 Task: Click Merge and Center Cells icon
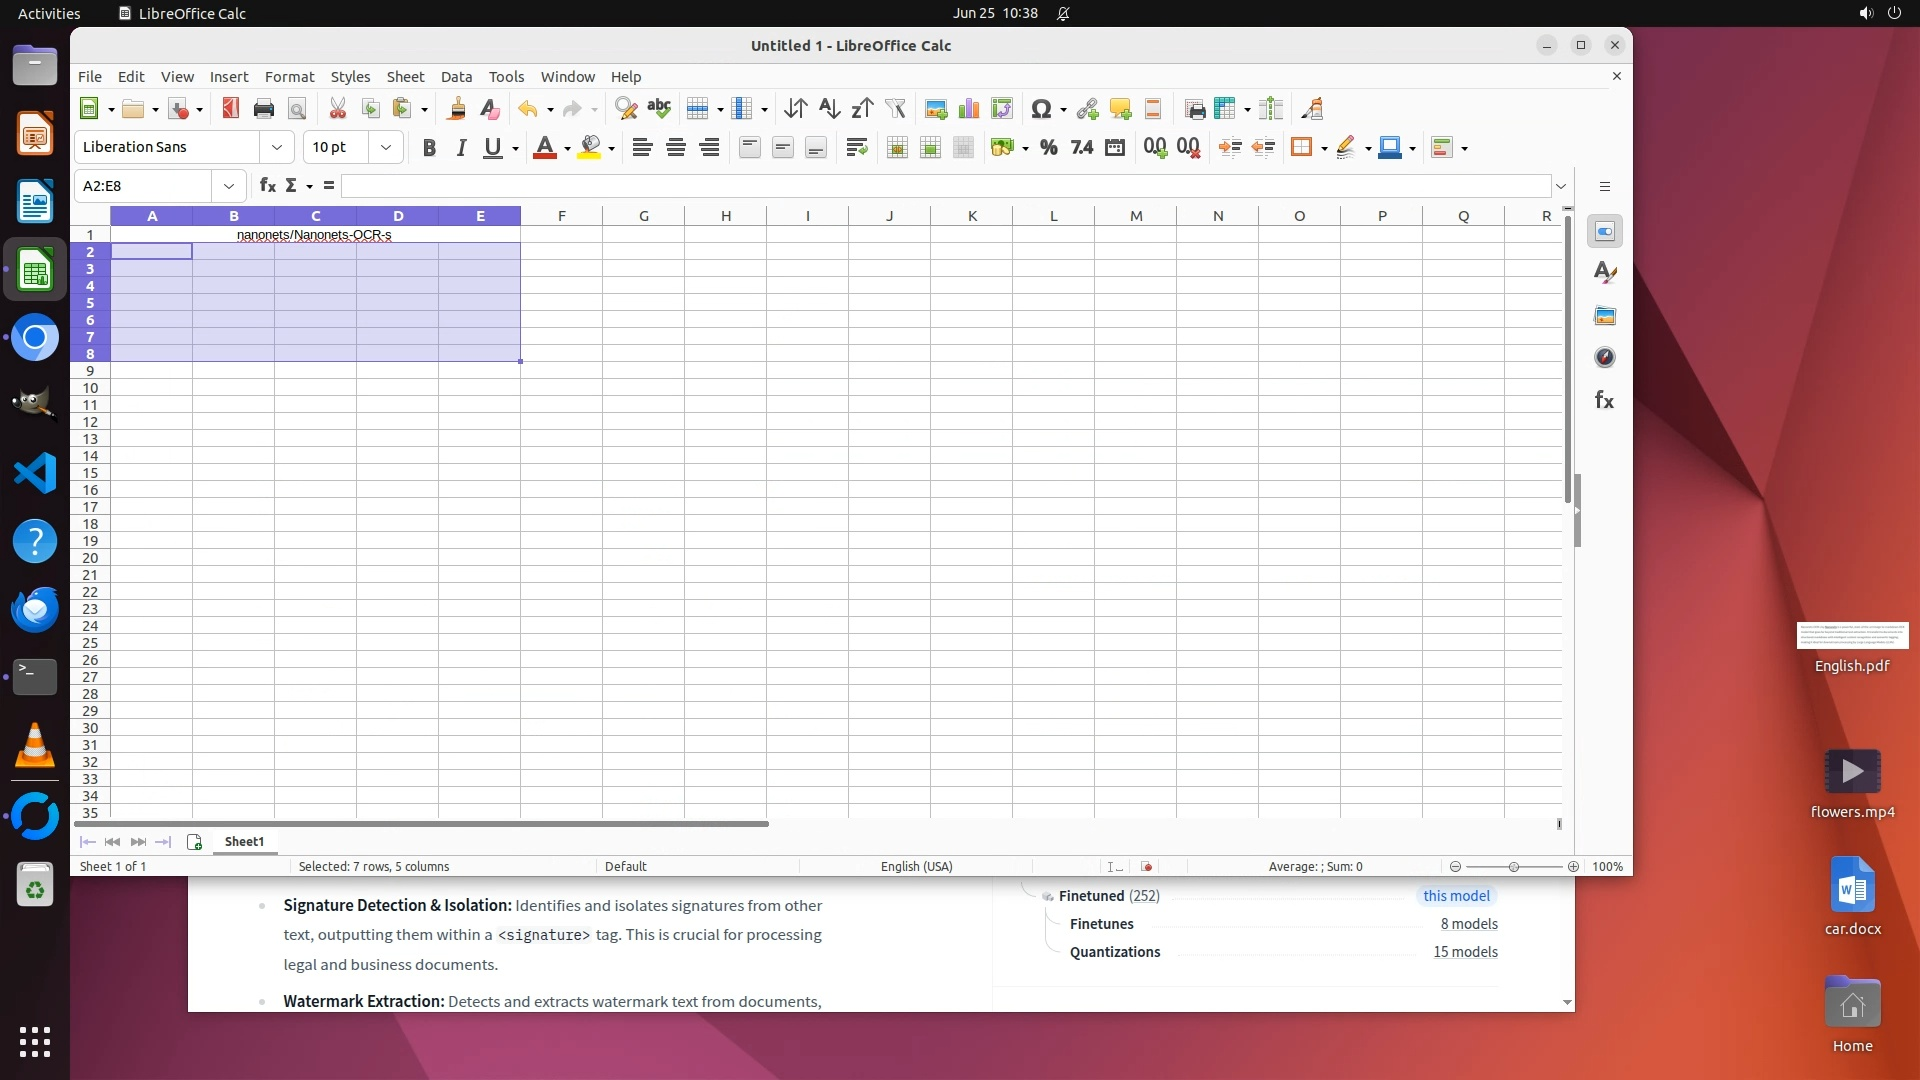(x=897, y=148)
